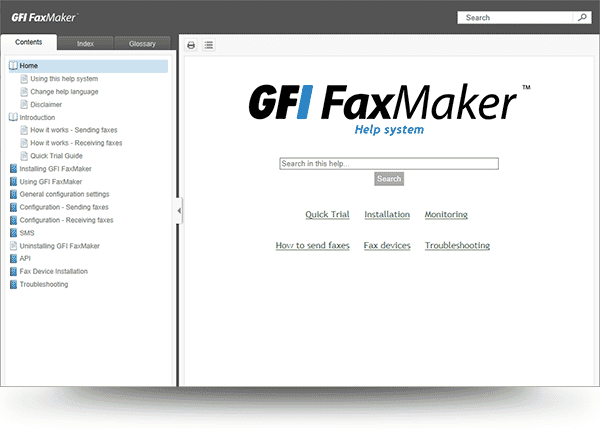Open the Disclaimer topic
Viewport: 600px width, 430px height.
point(46,104)
